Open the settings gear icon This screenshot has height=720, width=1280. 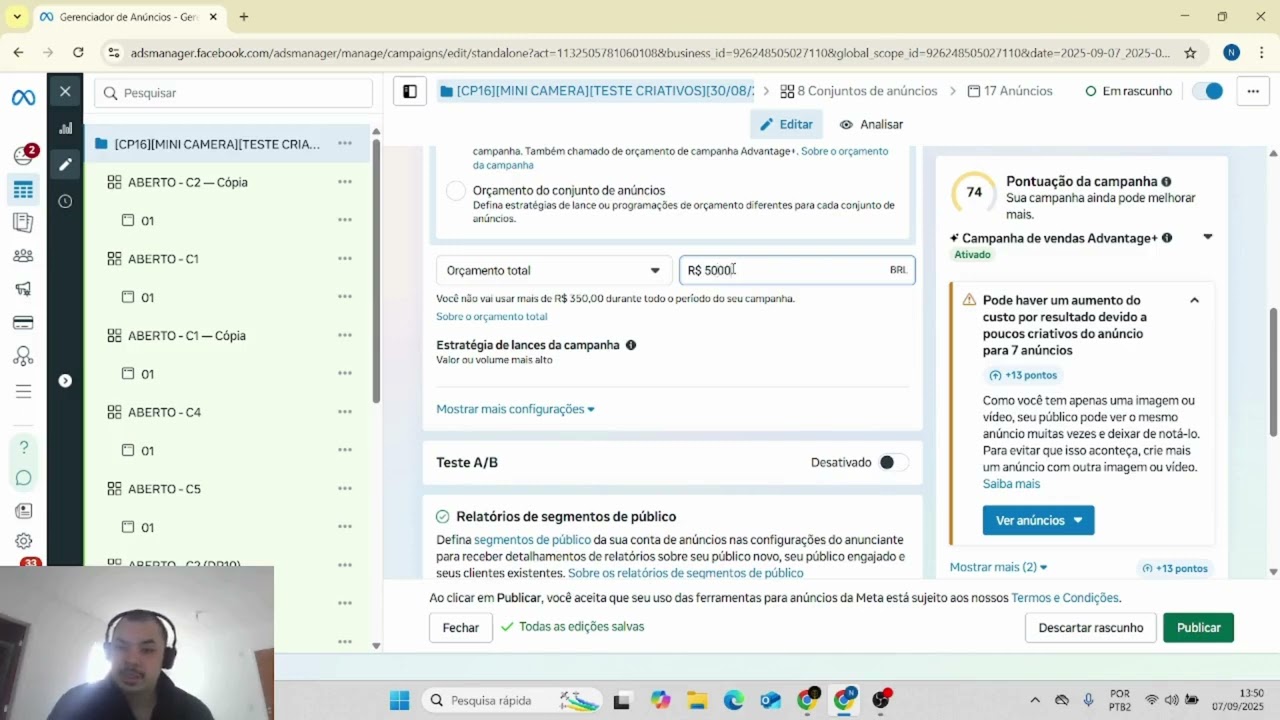[23, 541]
